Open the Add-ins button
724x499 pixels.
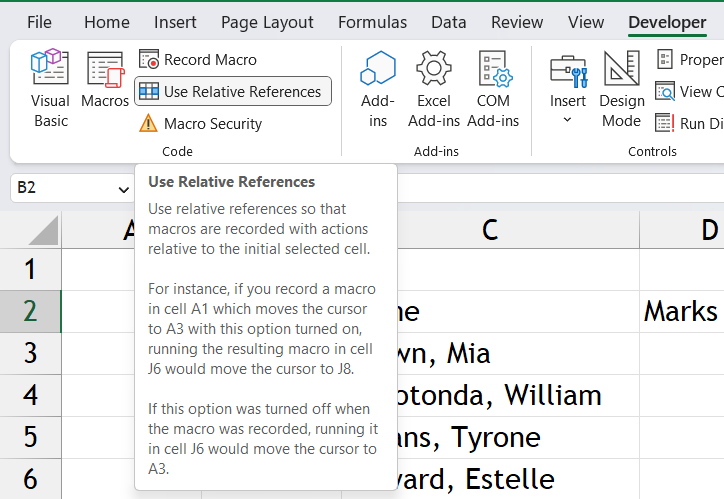point(378,88)
